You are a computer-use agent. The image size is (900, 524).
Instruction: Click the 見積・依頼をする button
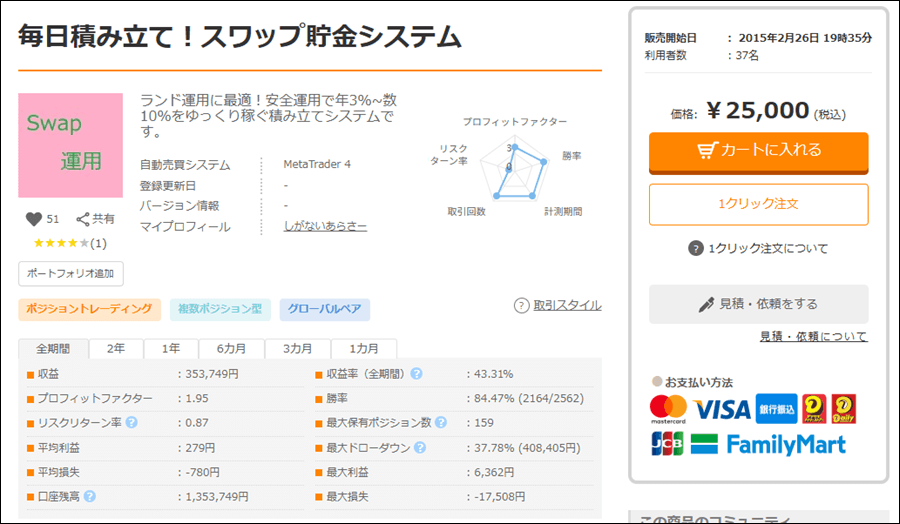coord(758,304)
